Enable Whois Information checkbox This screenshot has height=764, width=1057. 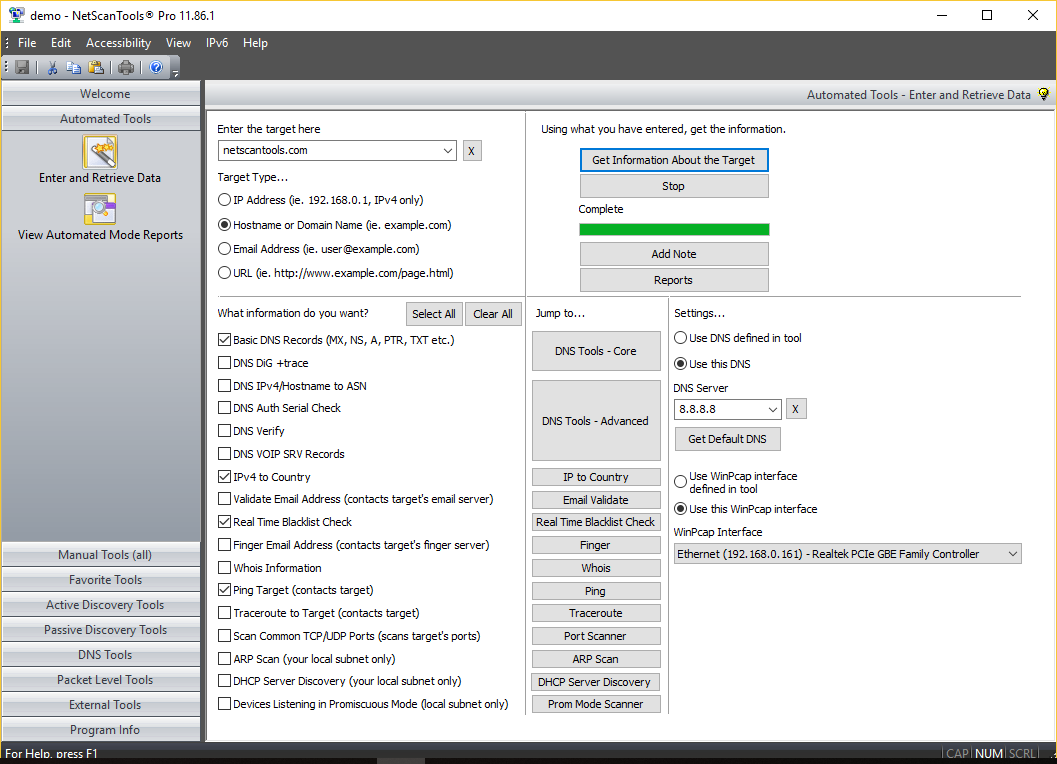(224, 568)
